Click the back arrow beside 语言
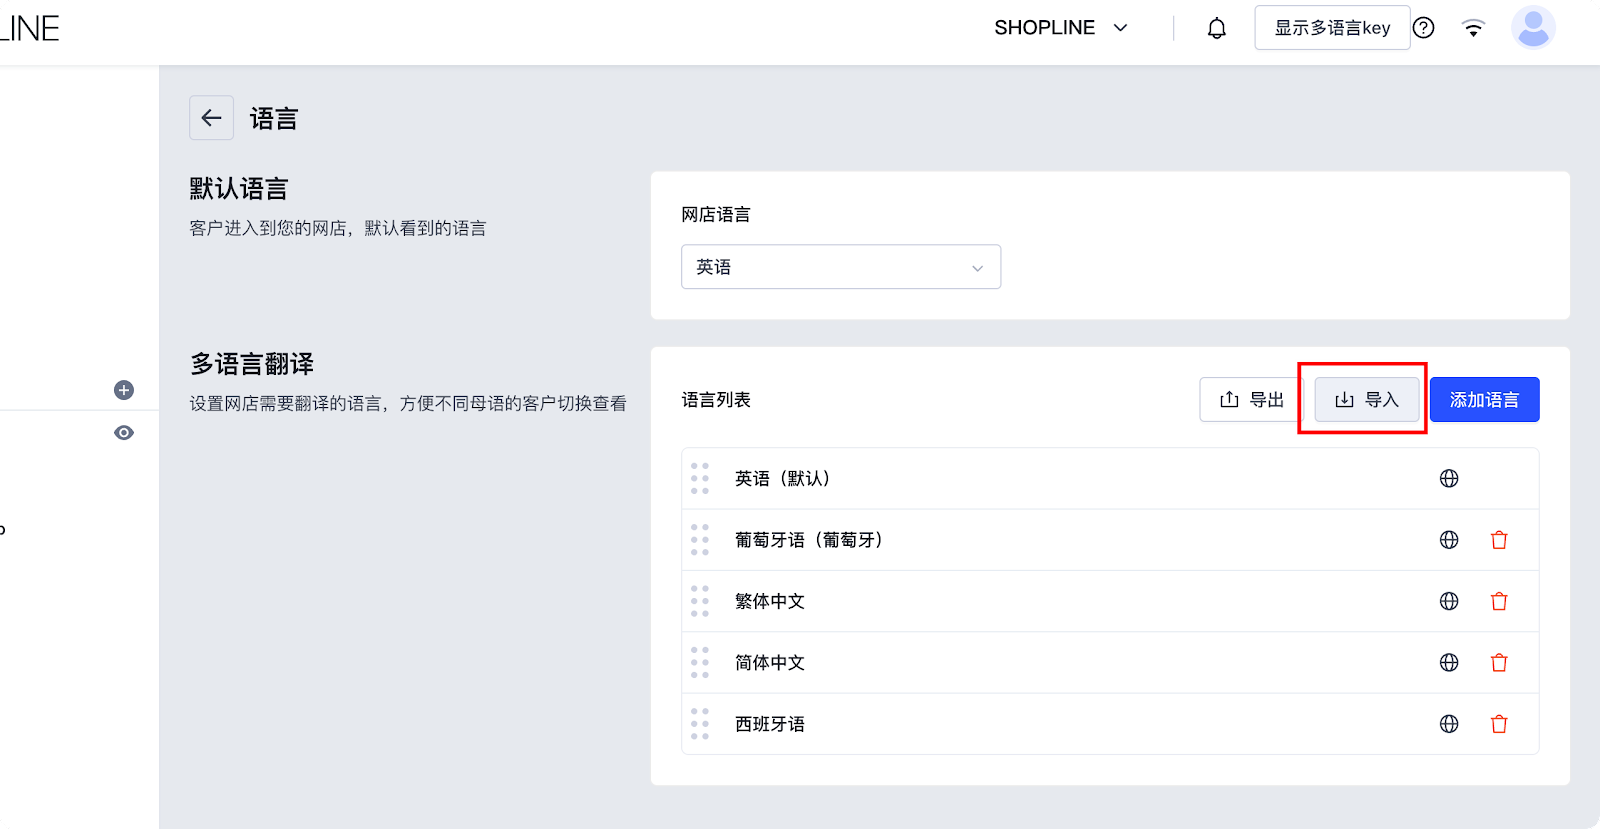 [211, 118]
